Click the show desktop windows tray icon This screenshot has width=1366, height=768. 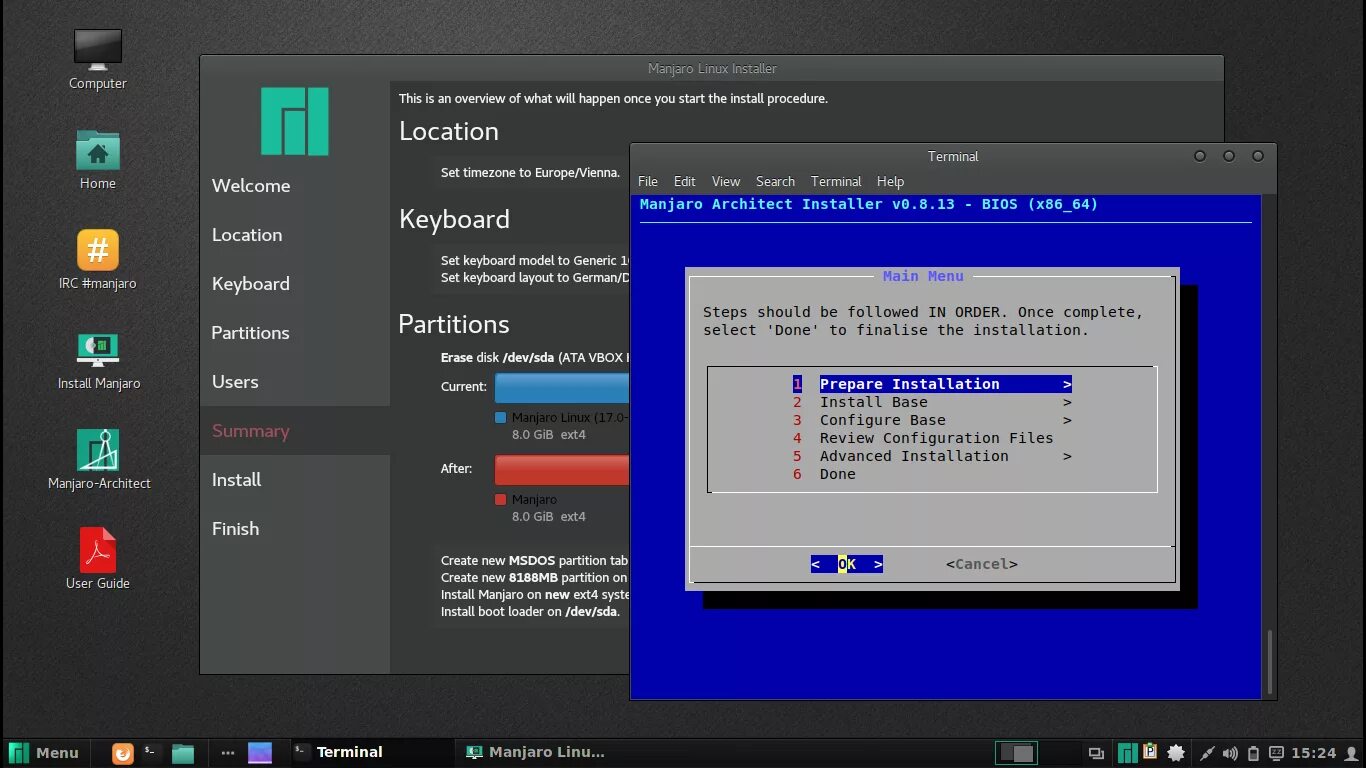(x=1097, y=753)
